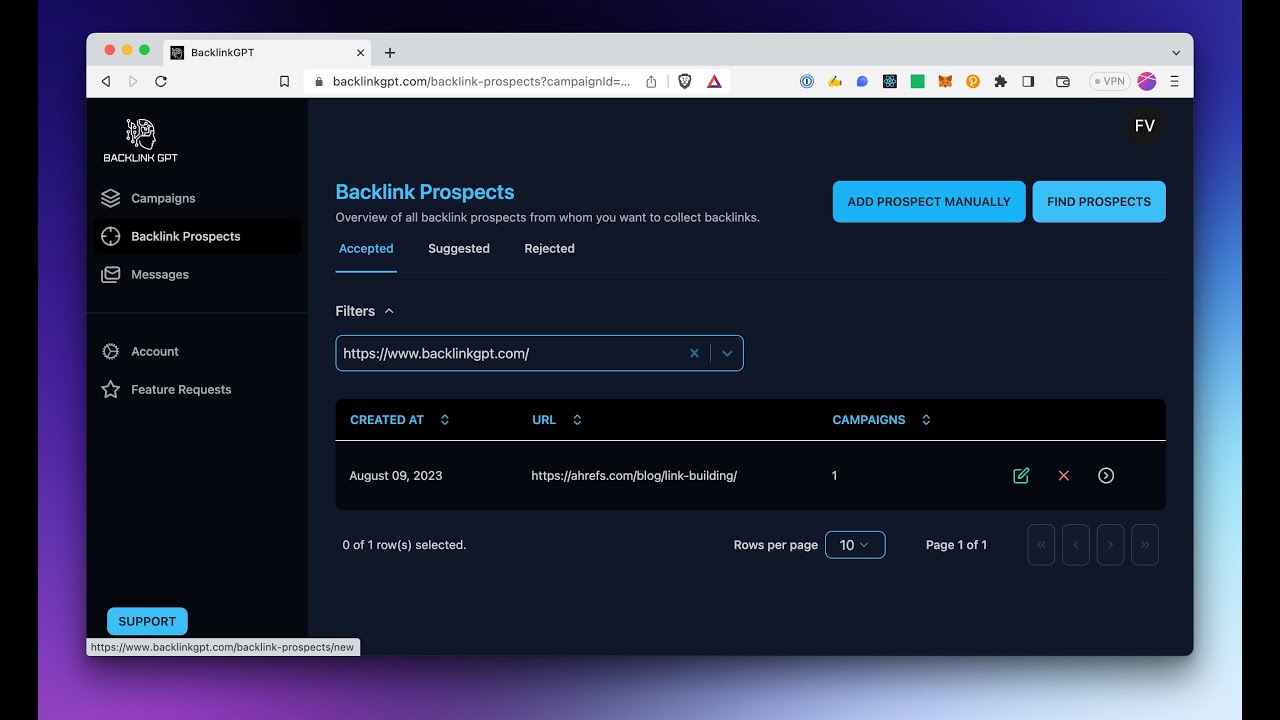This screenshot has width=1280, height=720.
Task: Toggle the browser sidebar panel icon
Action: click(1028, 82)
